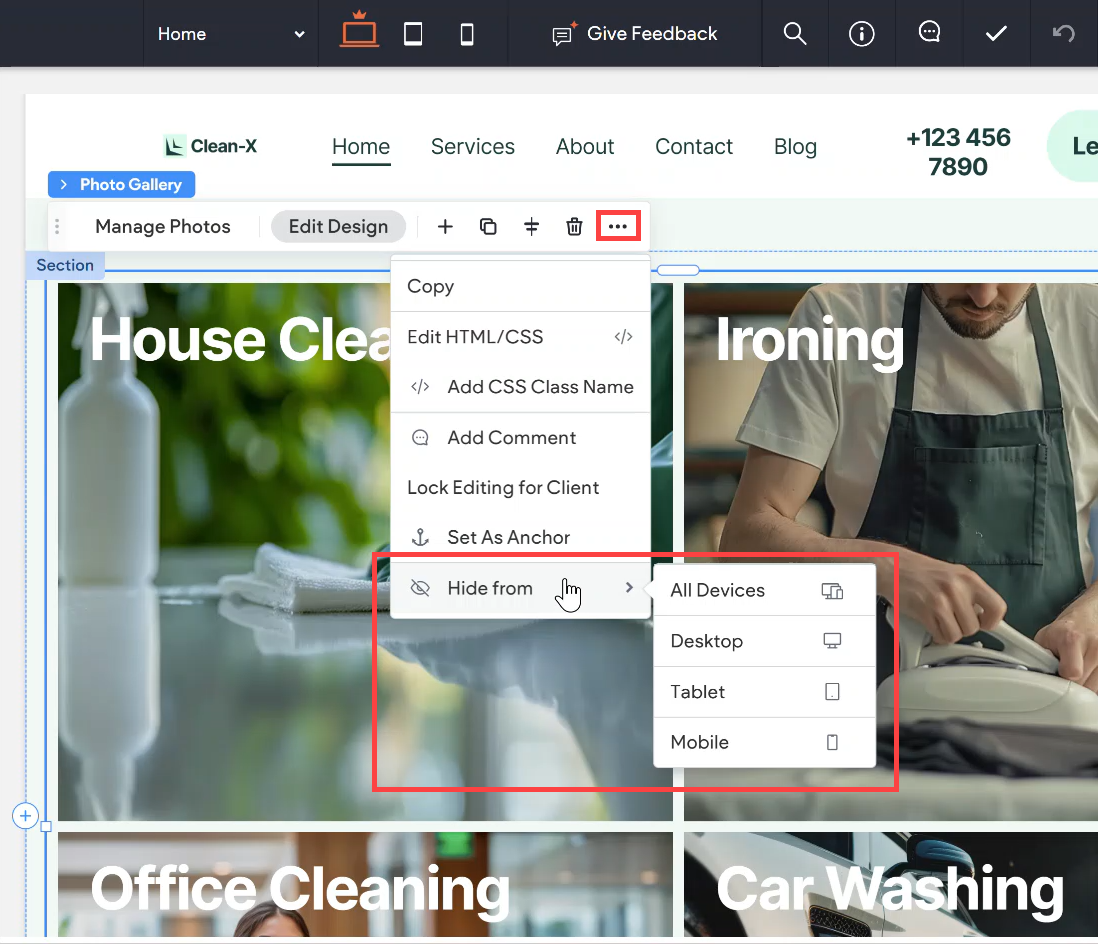This screenshot has width=1098, height=944.
Task: Duplicate the gallery with the copy icon
Action: 488,226
